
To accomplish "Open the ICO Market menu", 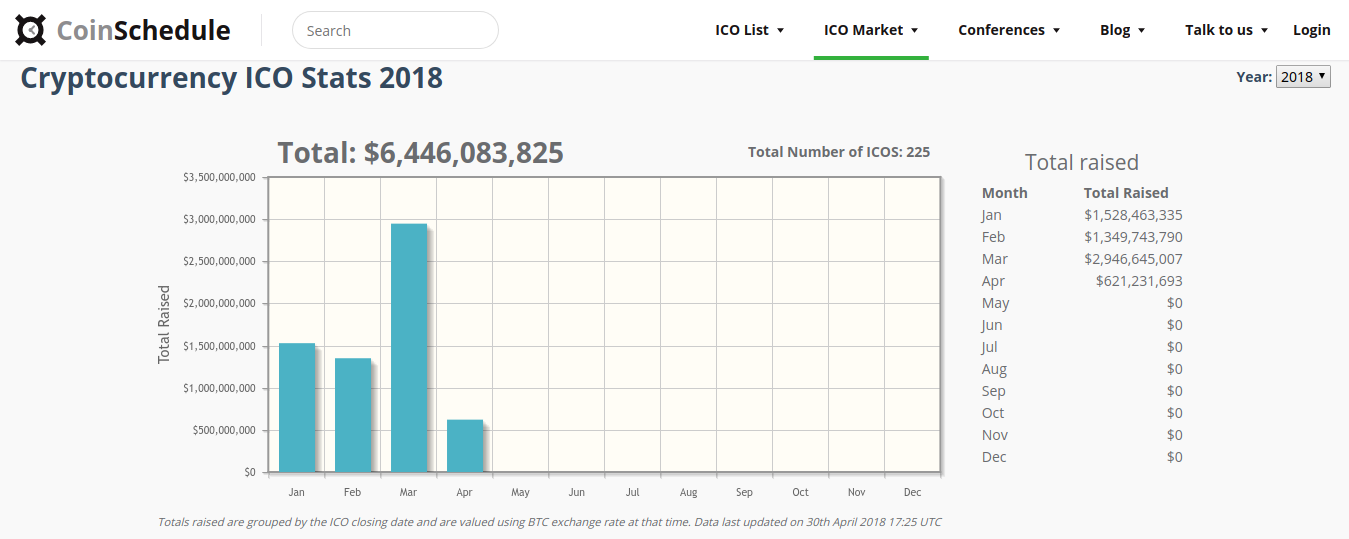I will tap(871, 30).
